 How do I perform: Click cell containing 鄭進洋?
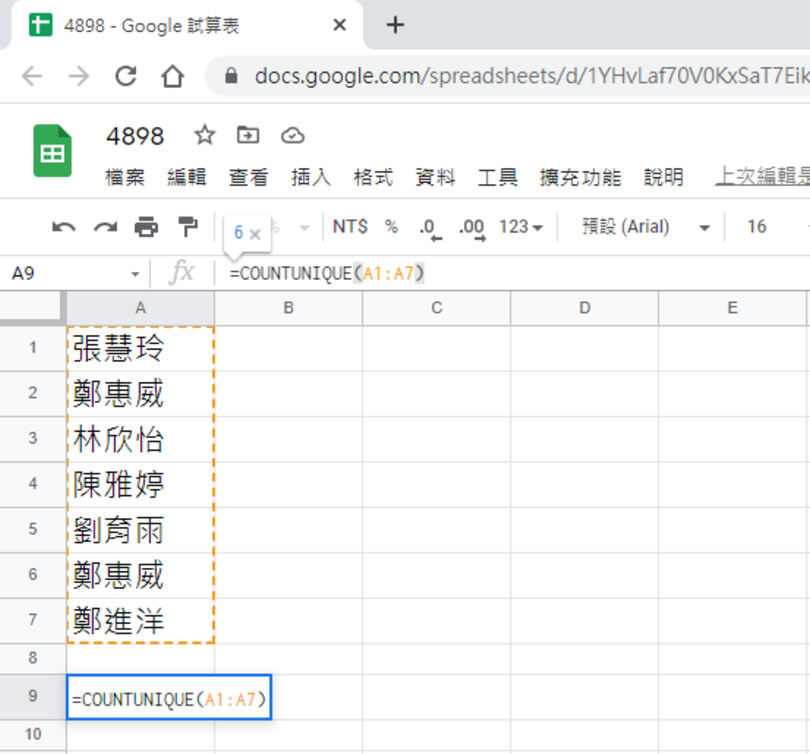click(141, 621)
